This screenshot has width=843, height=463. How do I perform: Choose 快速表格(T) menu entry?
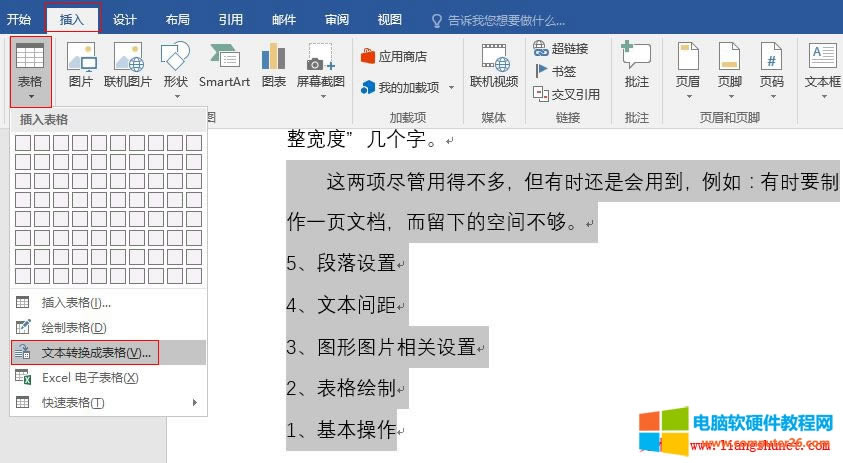[x=109, y=402]
